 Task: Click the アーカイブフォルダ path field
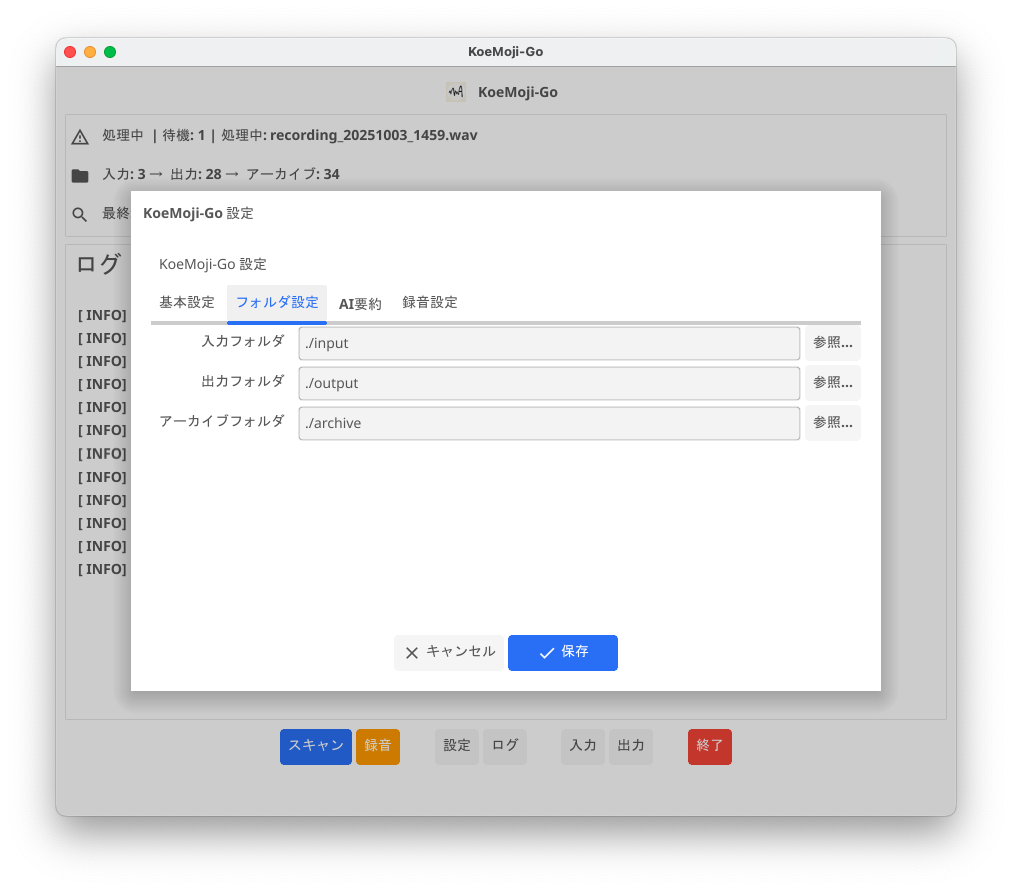(549, 423)
